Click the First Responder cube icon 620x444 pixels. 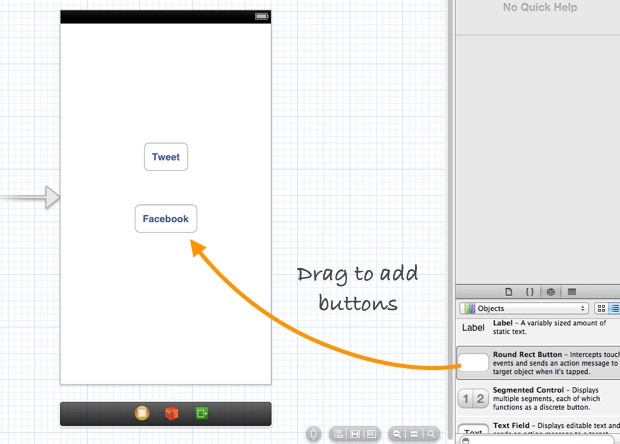(171, 413)
